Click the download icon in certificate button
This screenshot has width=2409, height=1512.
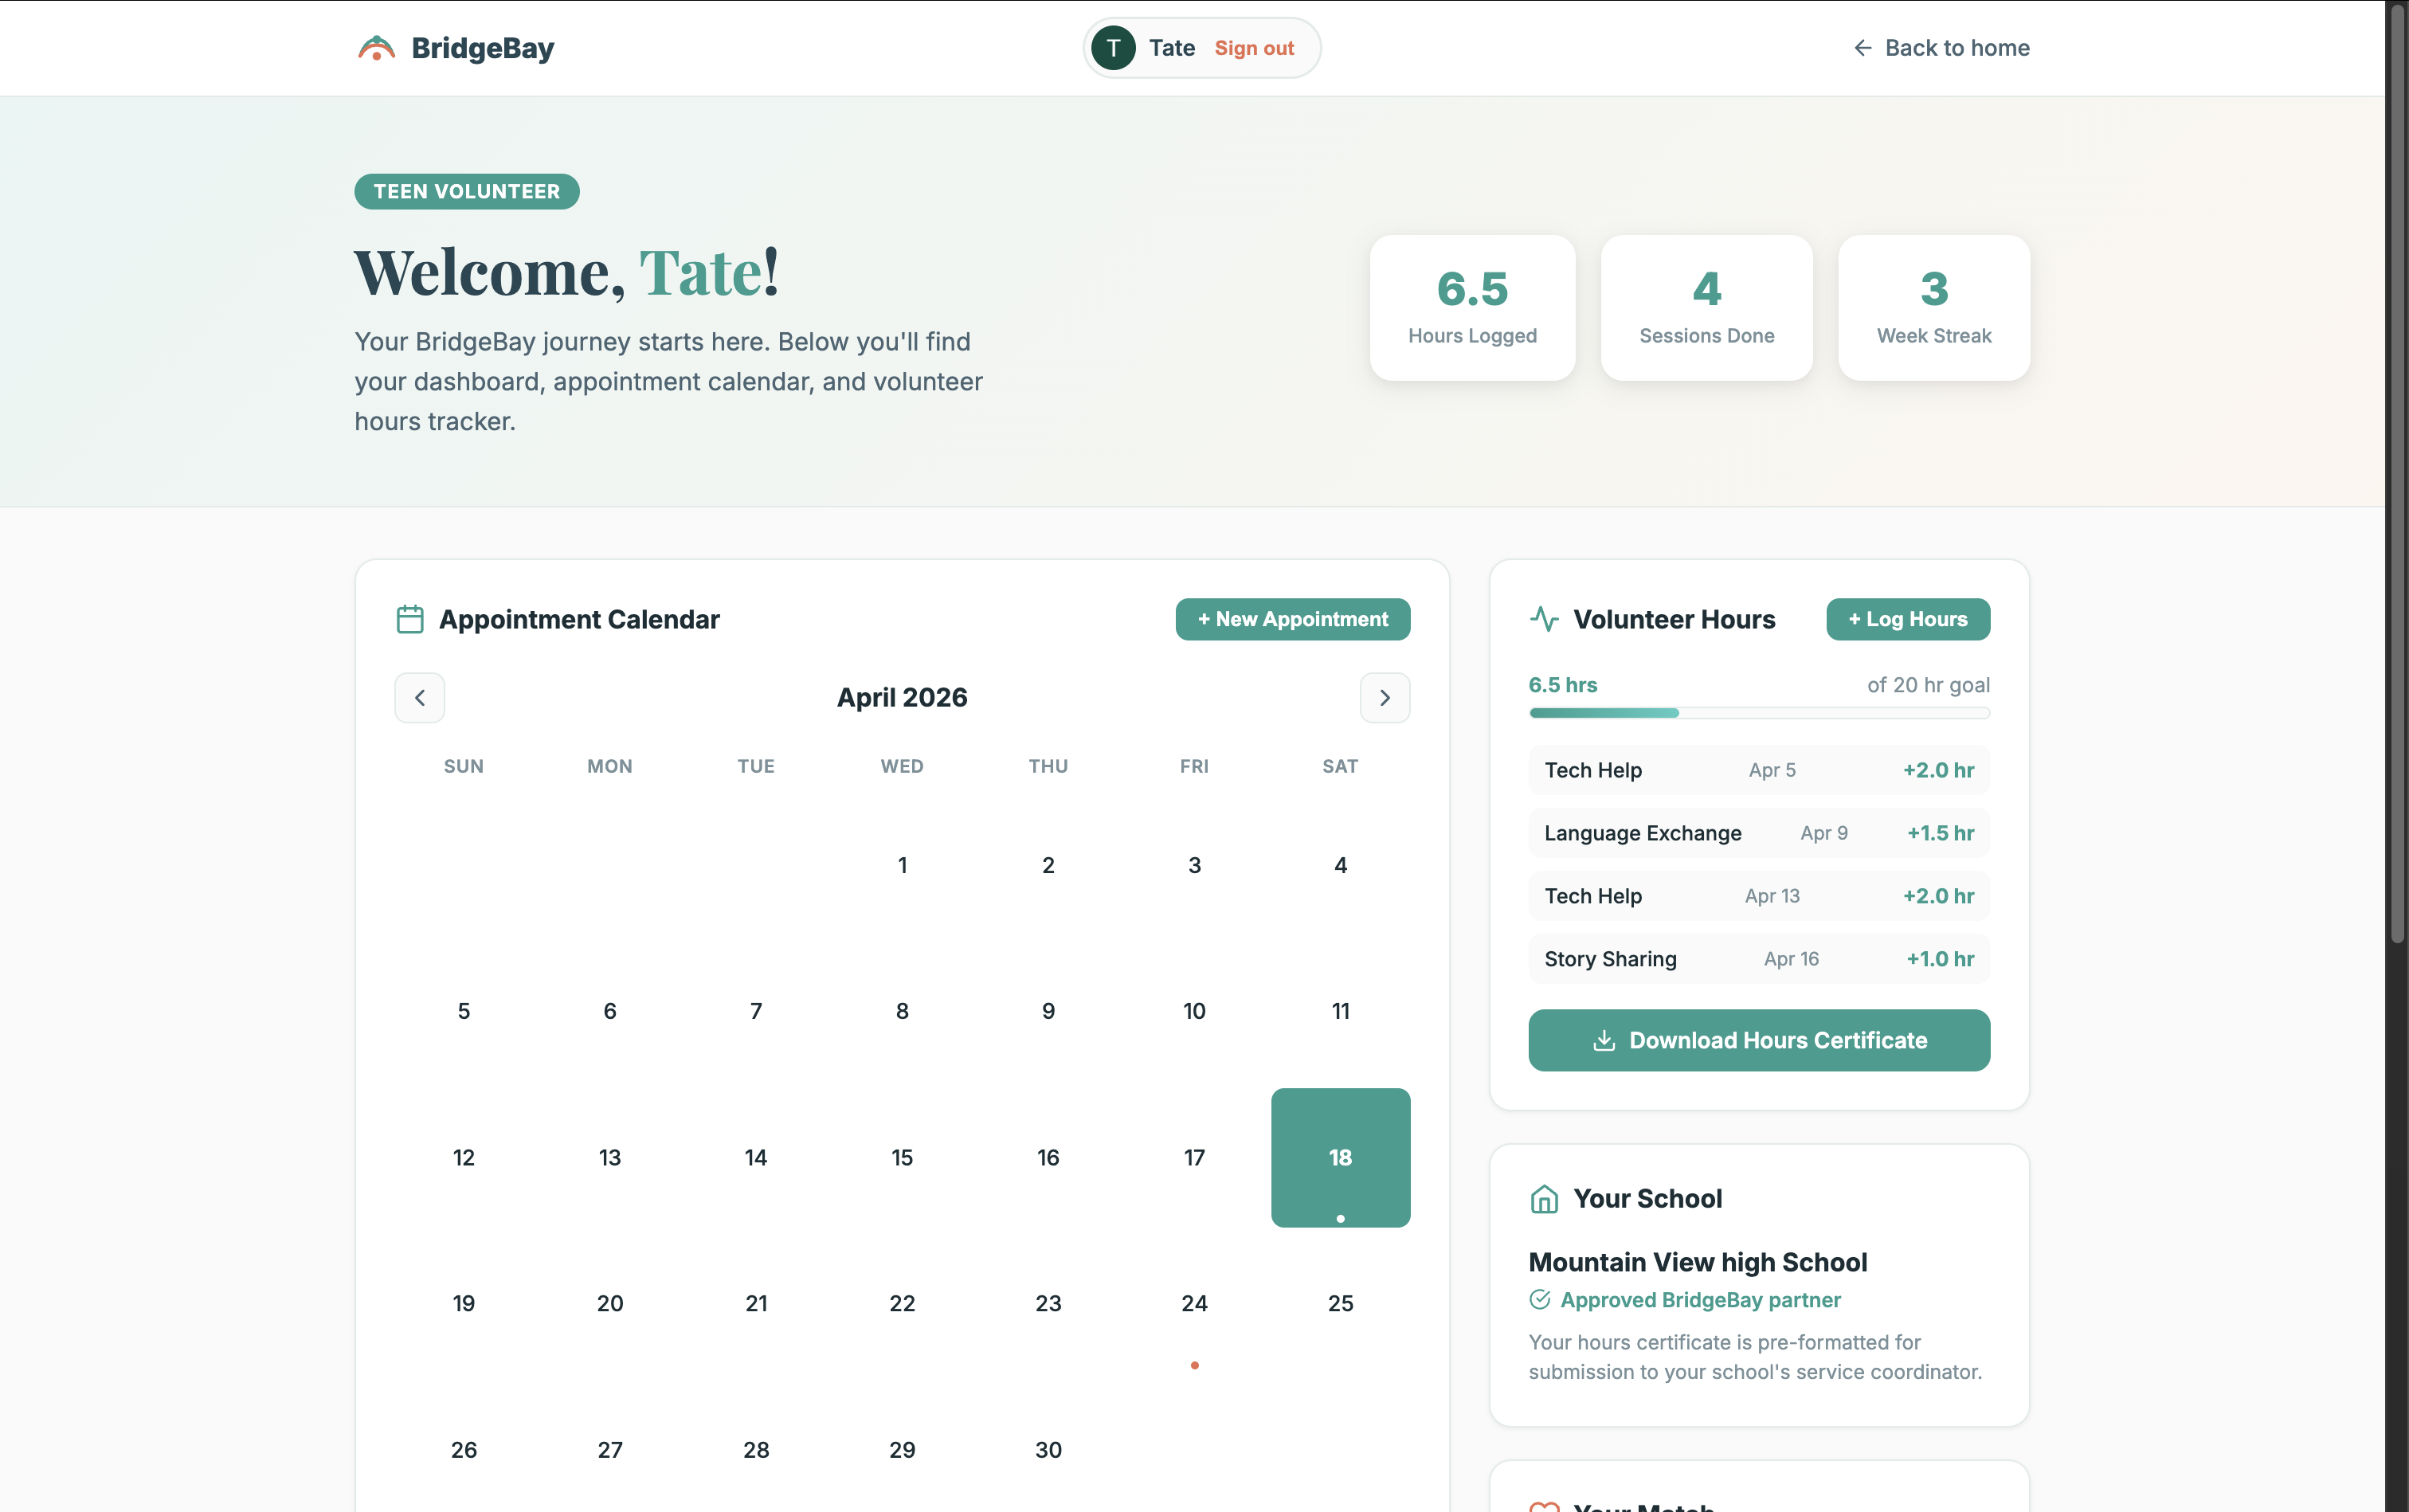point(1604,1040)
